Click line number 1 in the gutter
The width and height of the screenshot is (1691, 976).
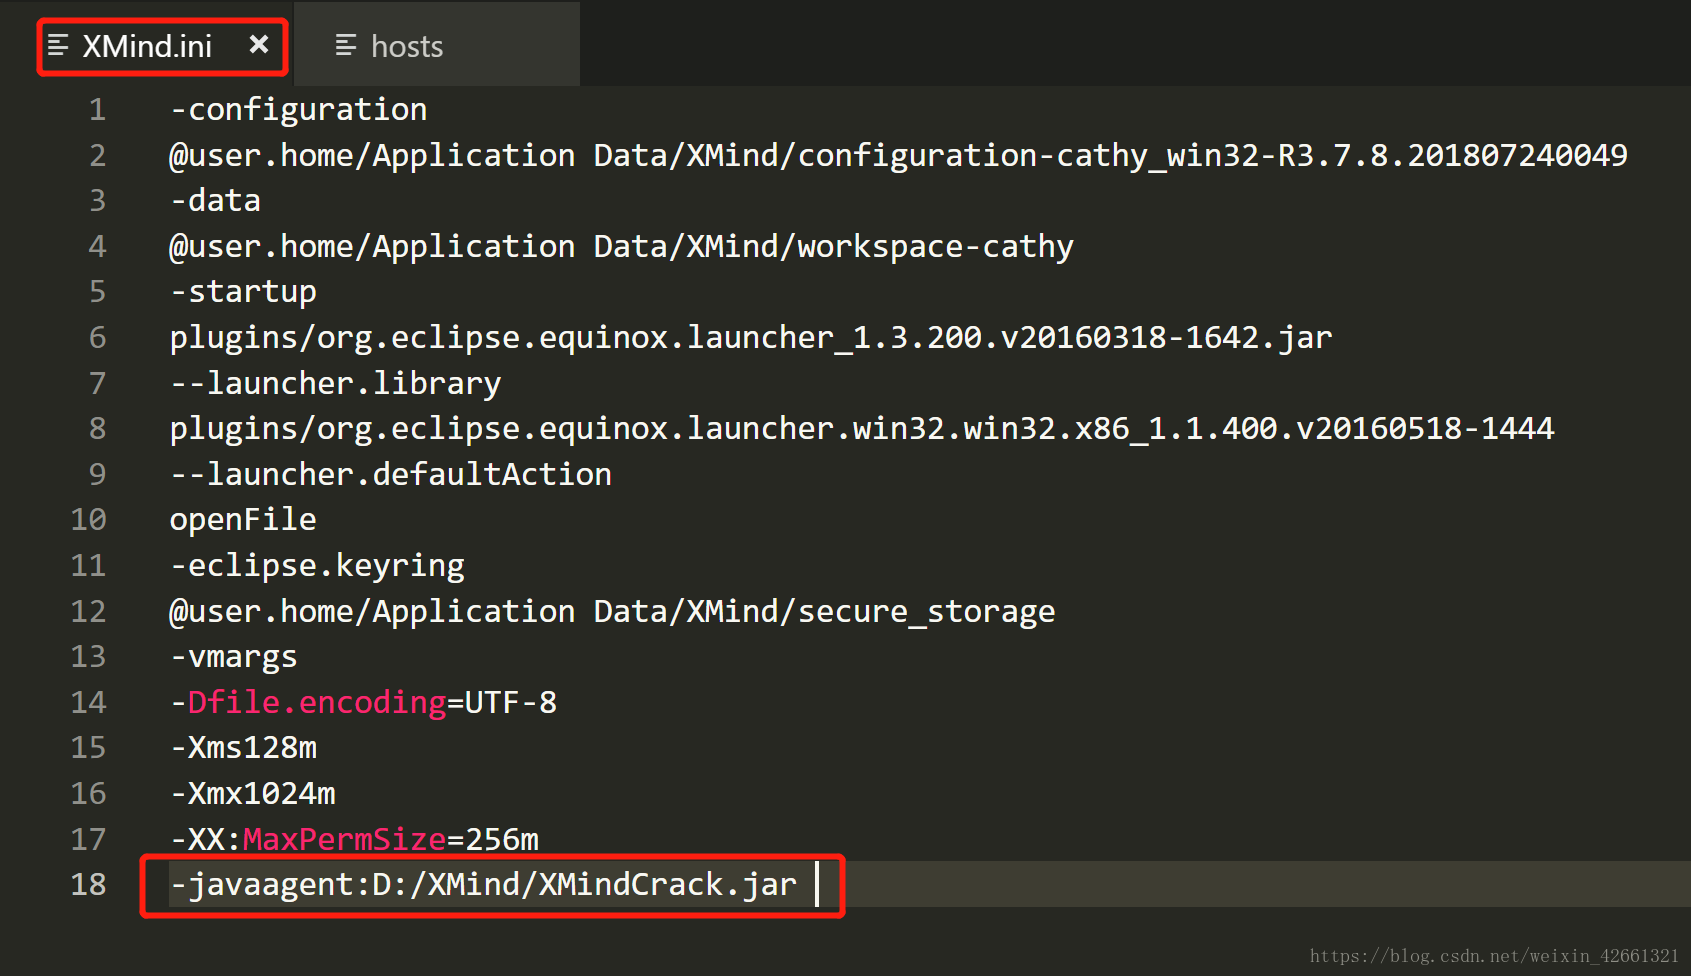(97, 109)
